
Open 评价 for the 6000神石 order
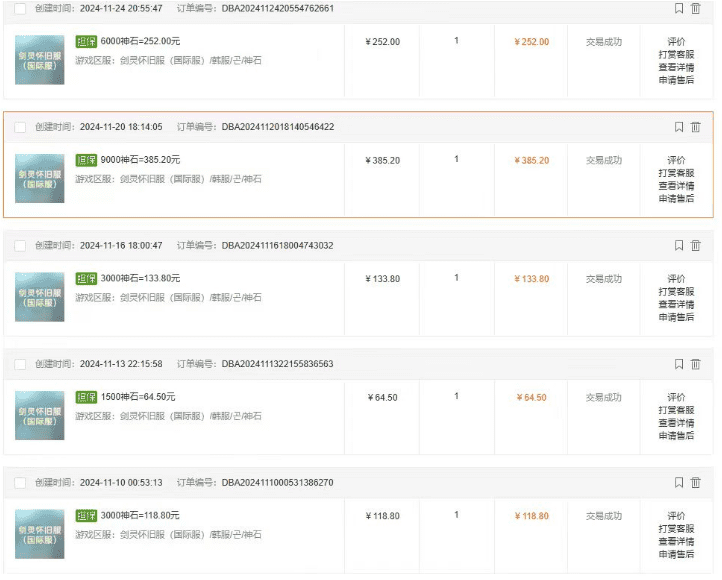click(676, 42)
